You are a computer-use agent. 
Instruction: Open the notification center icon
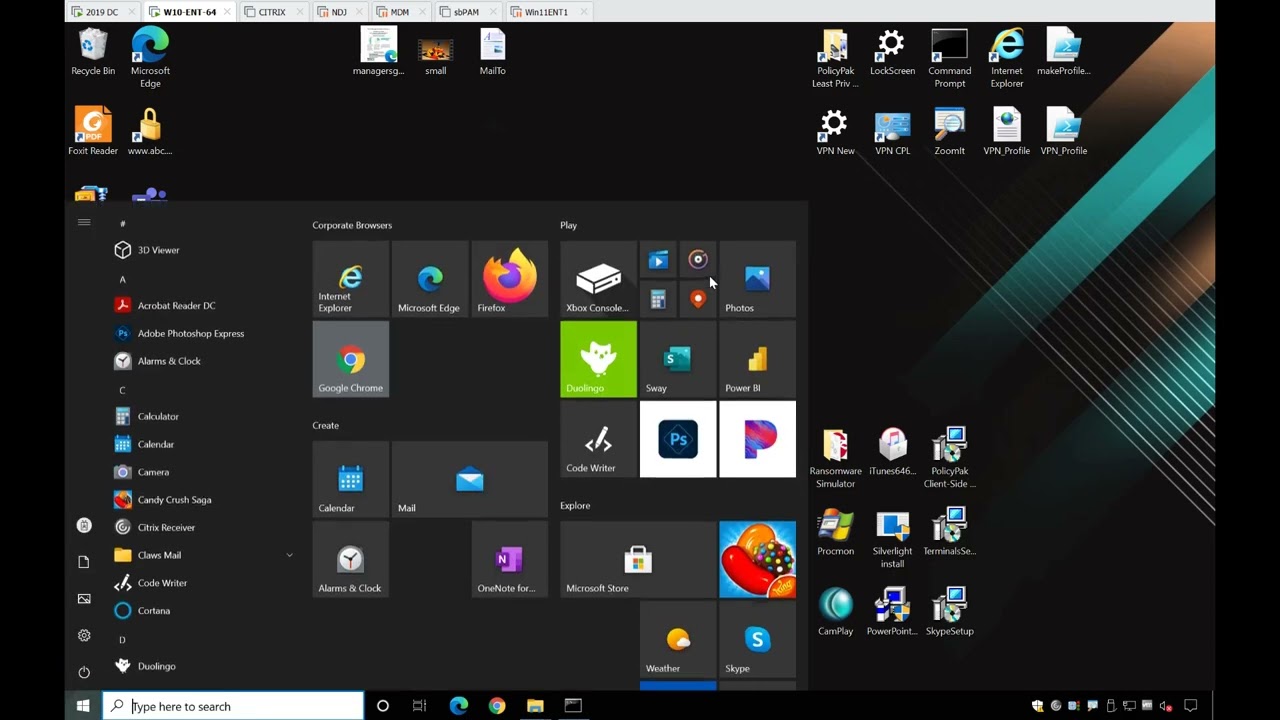[x=1190, y=706]
